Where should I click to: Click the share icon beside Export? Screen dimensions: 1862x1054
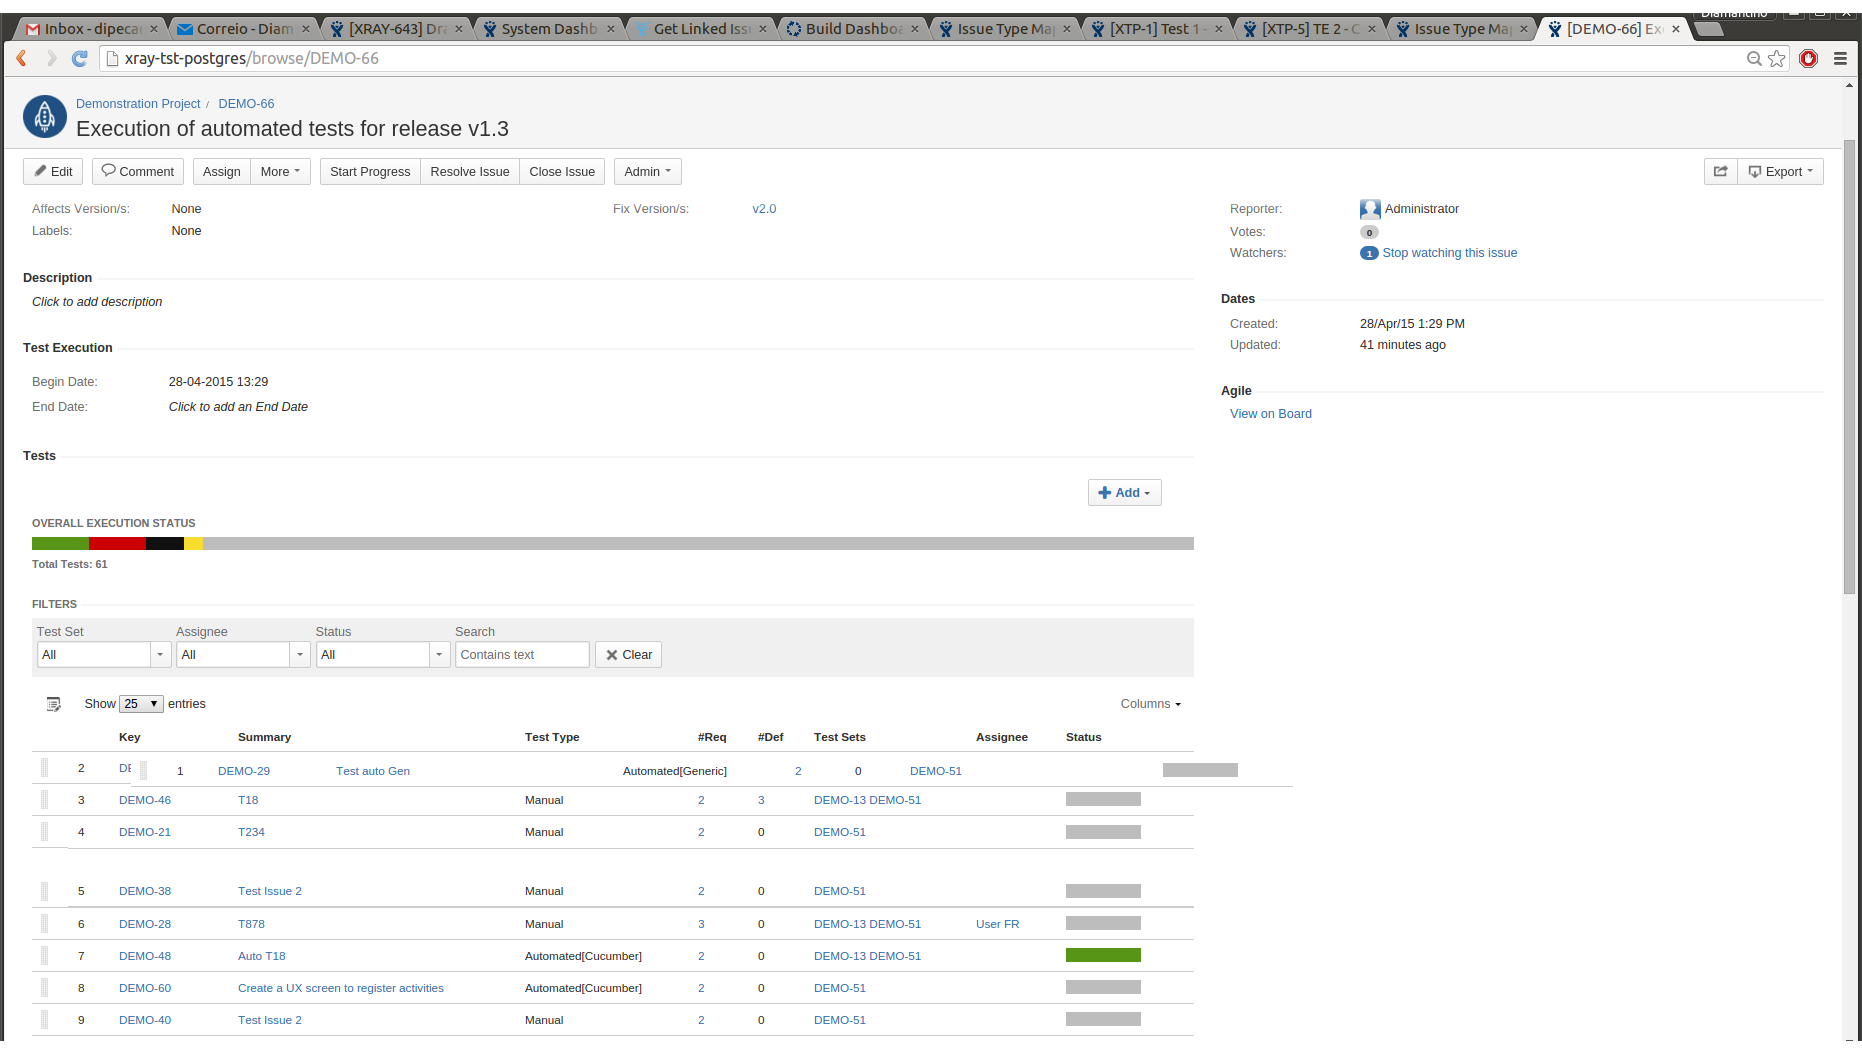coord(1720,172)
